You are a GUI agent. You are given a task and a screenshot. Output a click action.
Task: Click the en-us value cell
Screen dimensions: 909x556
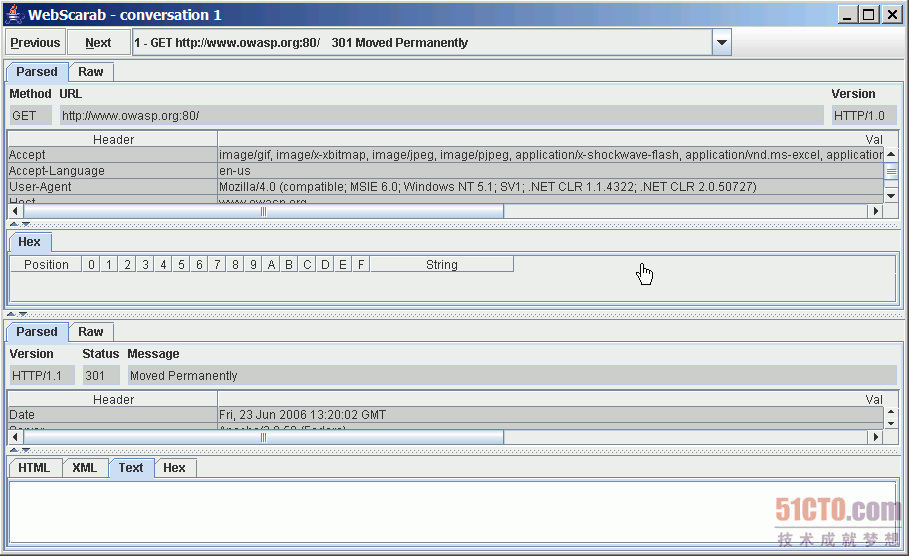551,170
